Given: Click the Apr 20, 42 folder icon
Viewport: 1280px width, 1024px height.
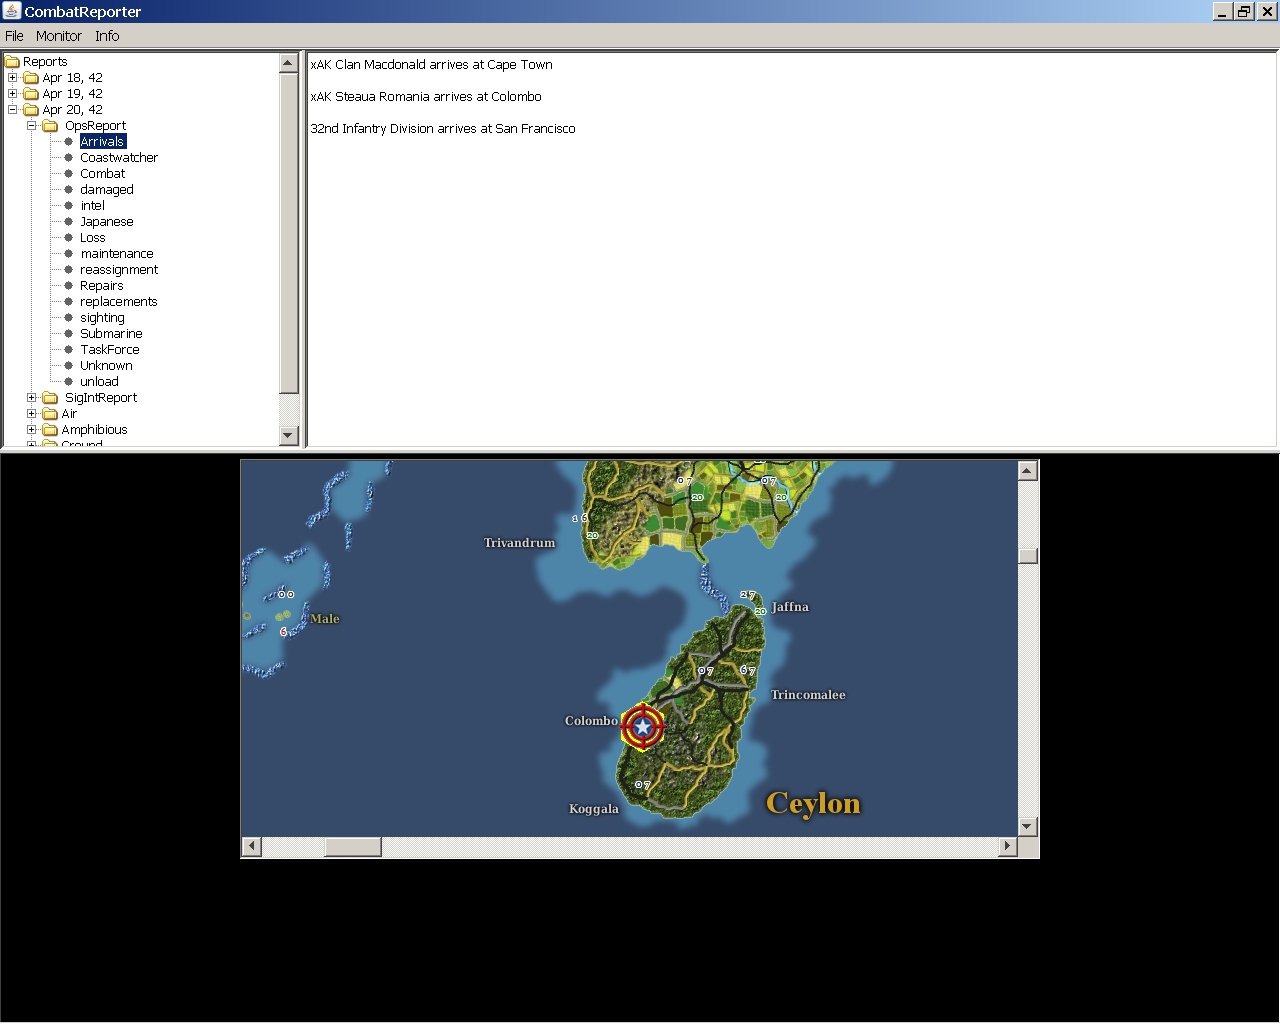Looking at the screenshot, I should [31, 110].
